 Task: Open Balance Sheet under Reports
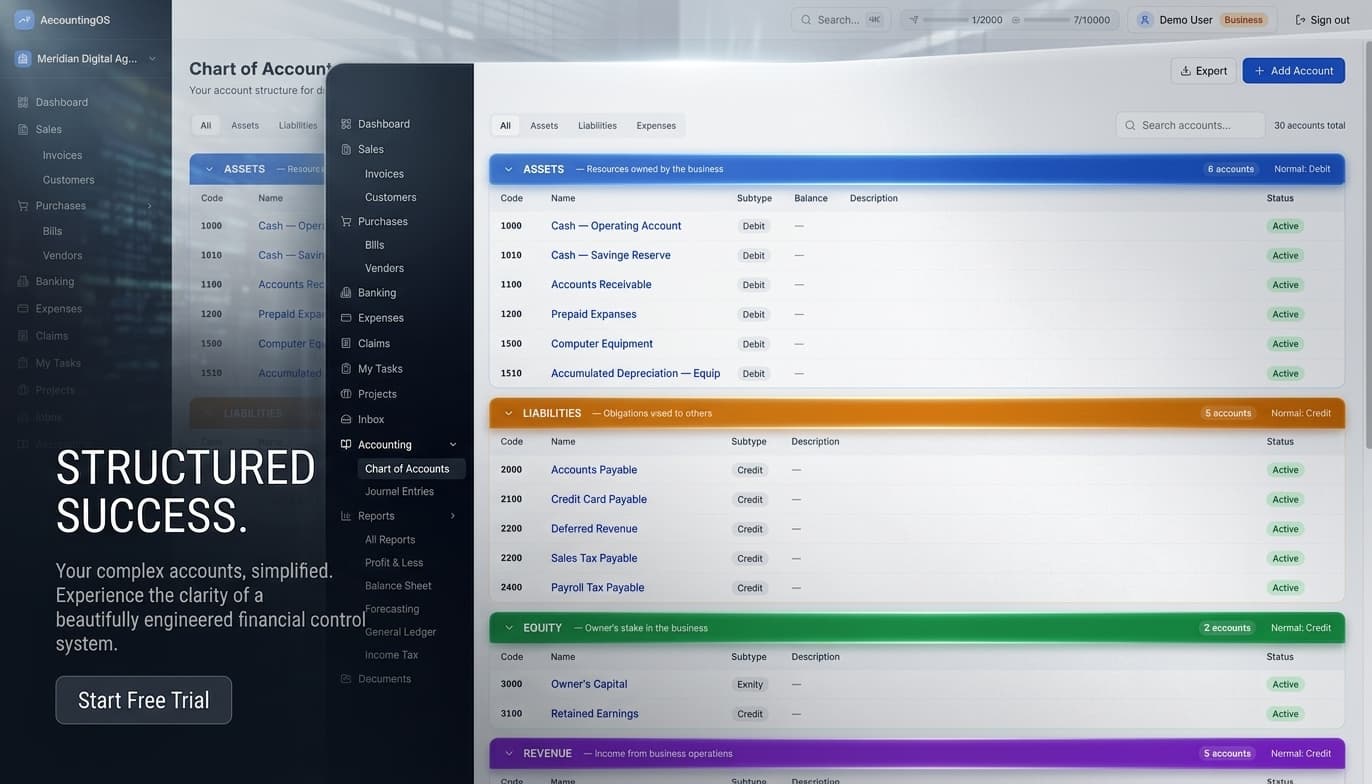[x=398, y=586]
